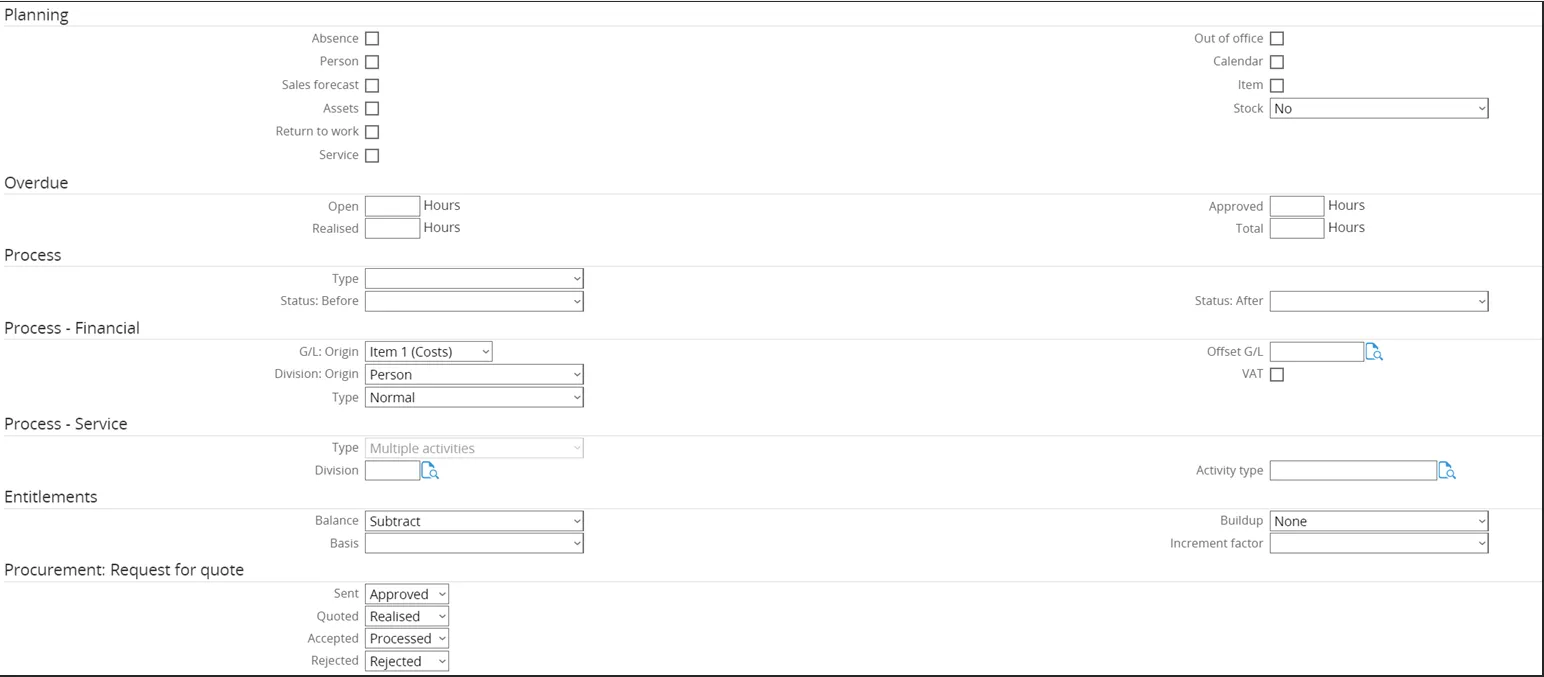Click the Overdue Open hours field

392,206
